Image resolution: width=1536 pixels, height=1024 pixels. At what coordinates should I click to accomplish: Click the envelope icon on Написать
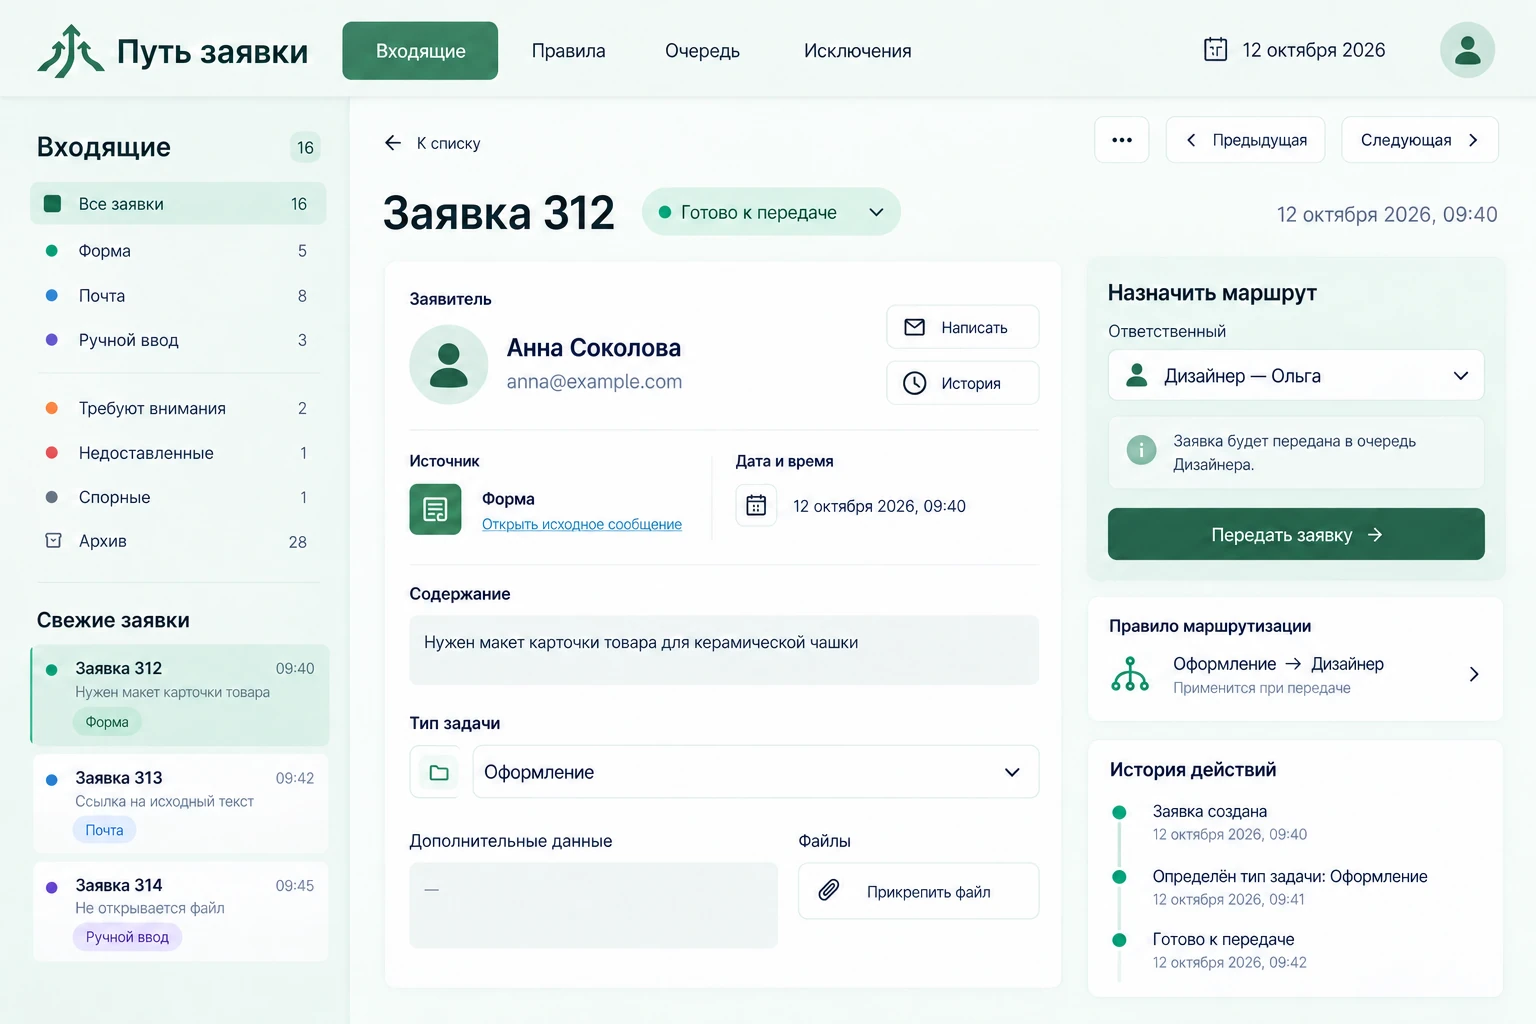click(914, 327)
